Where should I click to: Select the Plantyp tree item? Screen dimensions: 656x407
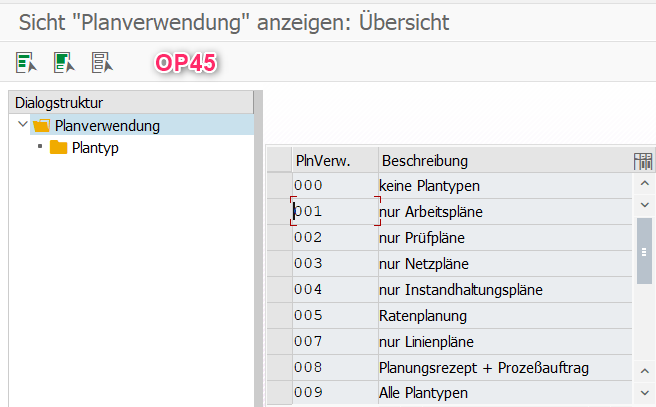(96, 148)
